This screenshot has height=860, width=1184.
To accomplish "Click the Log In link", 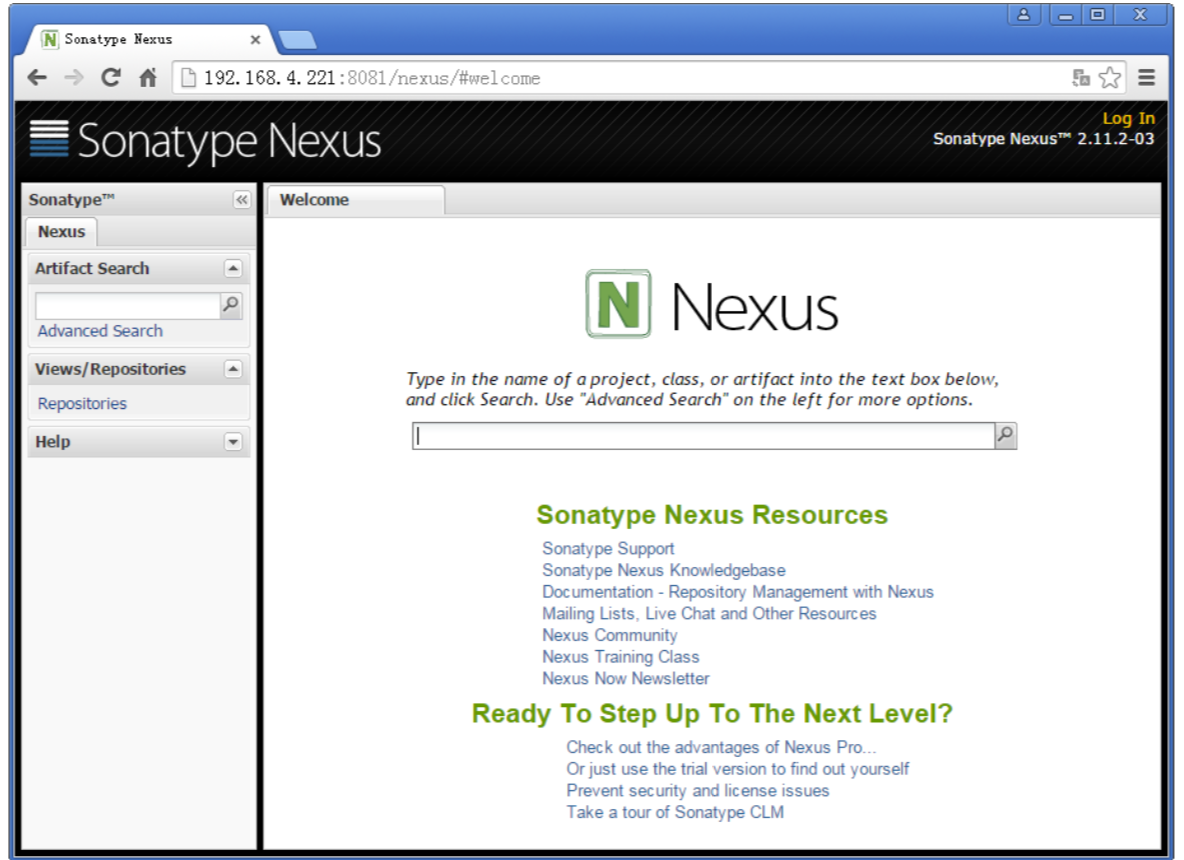I will [x=1128, y=119].
